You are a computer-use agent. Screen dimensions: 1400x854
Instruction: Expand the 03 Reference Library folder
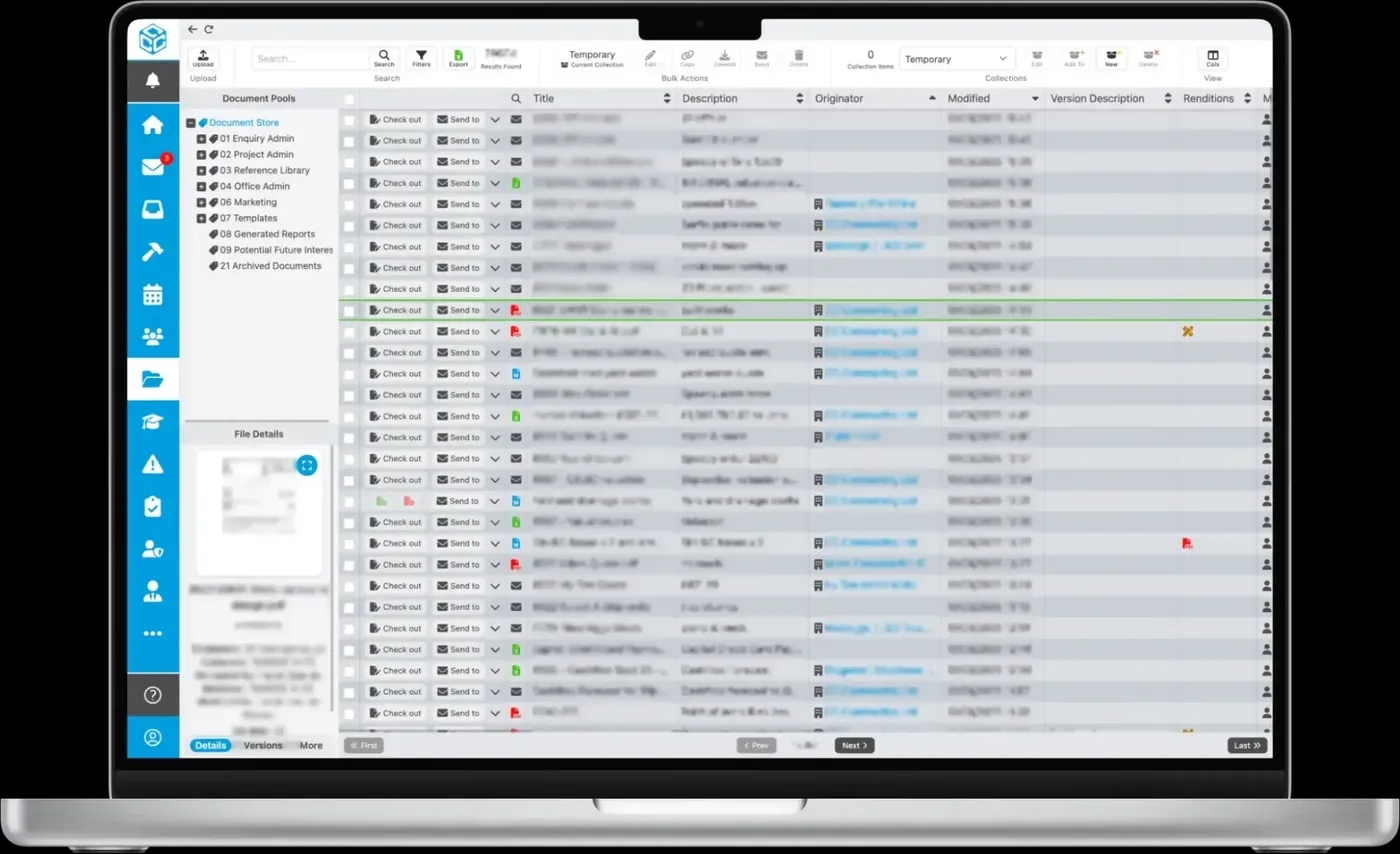tap(201, 171)
